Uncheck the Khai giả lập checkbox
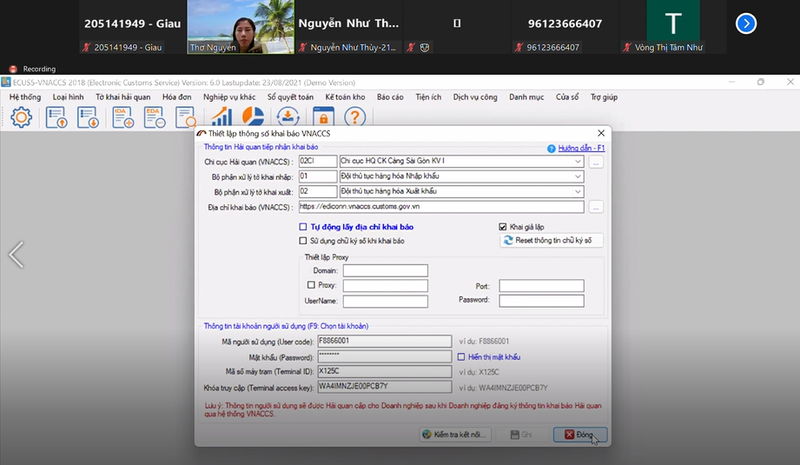800x465 pixels. click(502, 227)
